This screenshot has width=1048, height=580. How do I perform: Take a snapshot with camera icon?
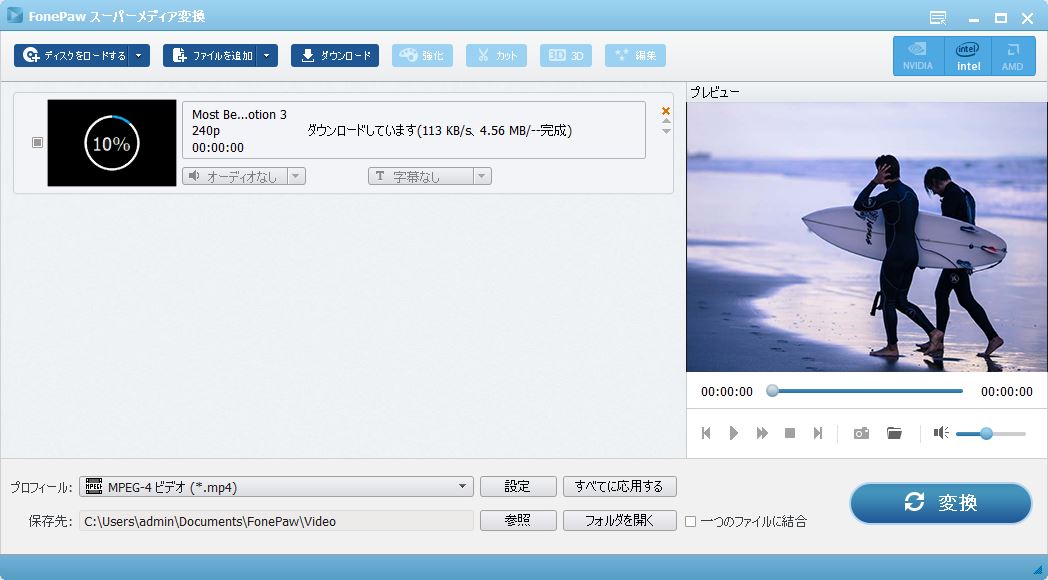click(x=861, y=433)
